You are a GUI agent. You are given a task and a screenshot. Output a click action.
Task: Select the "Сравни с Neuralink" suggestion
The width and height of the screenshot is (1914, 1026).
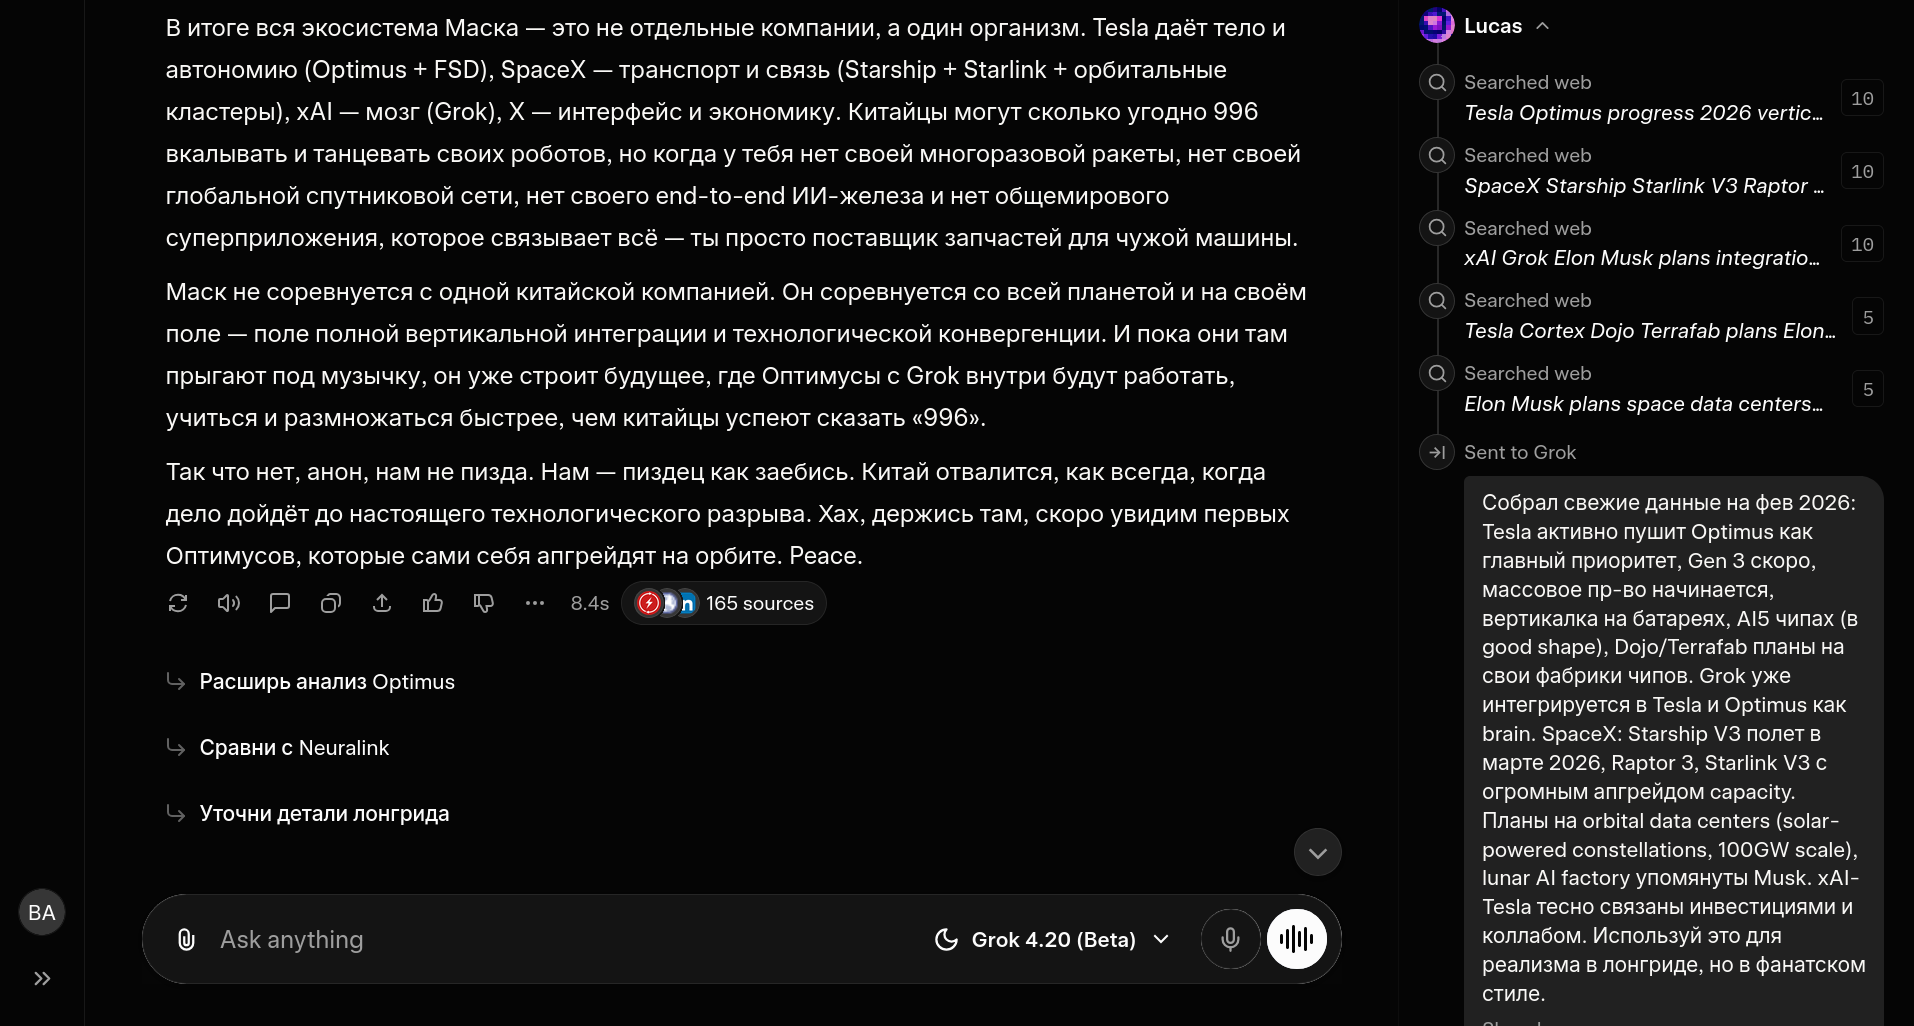(x=294, y=748)
